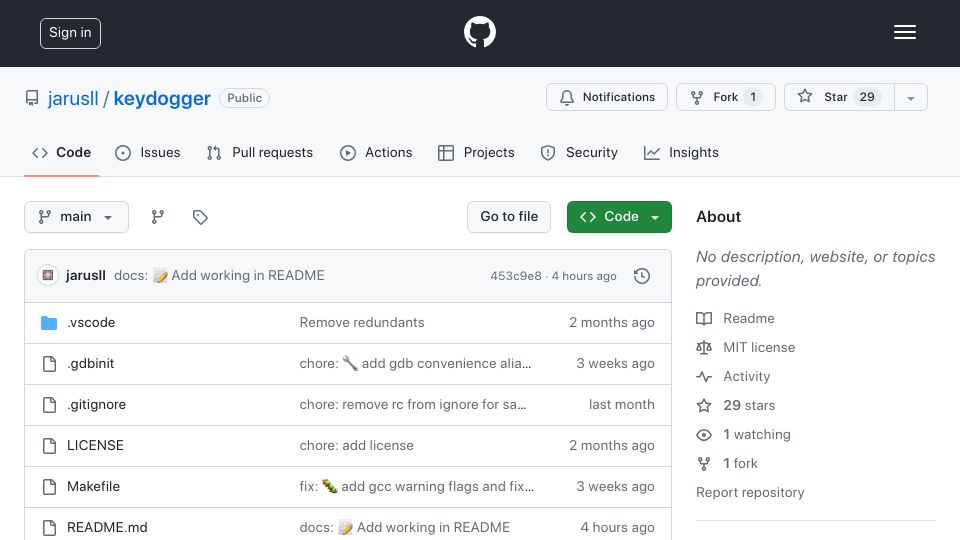Open the README.md file
This screenshot has height=540, width=960.
[107, 528]
